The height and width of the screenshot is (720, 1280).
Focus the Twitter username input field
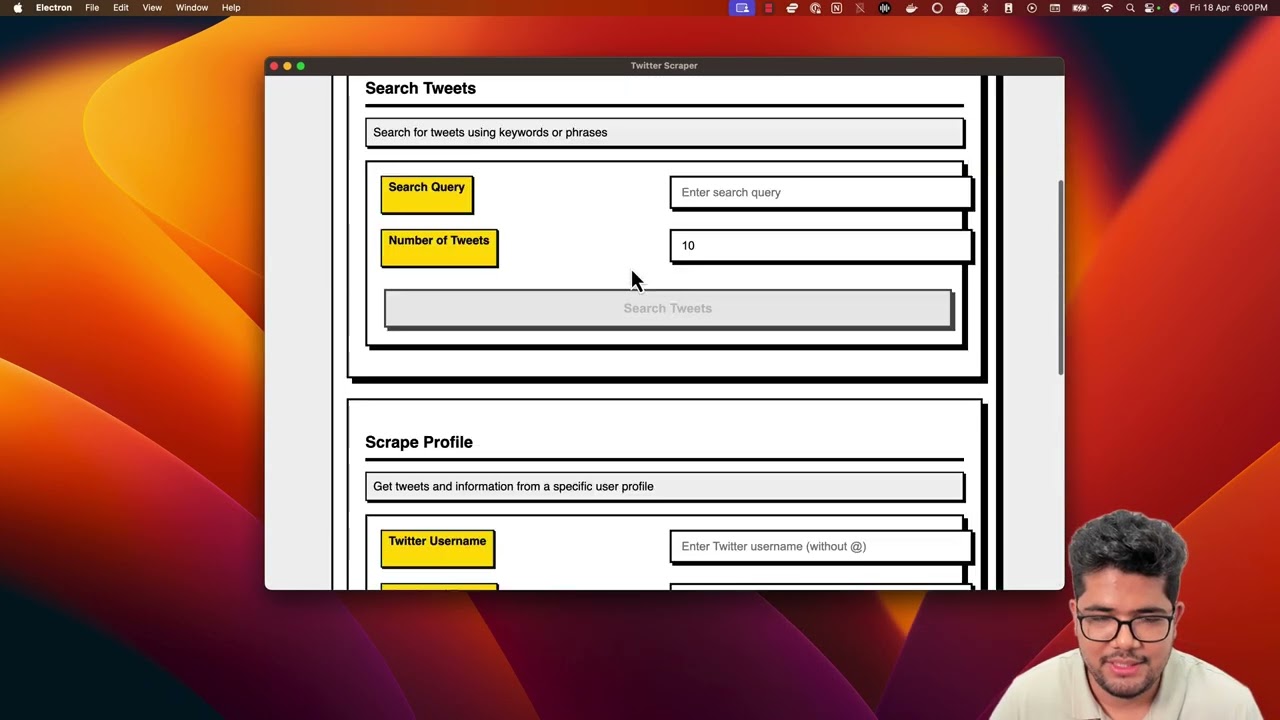point(820,546)
